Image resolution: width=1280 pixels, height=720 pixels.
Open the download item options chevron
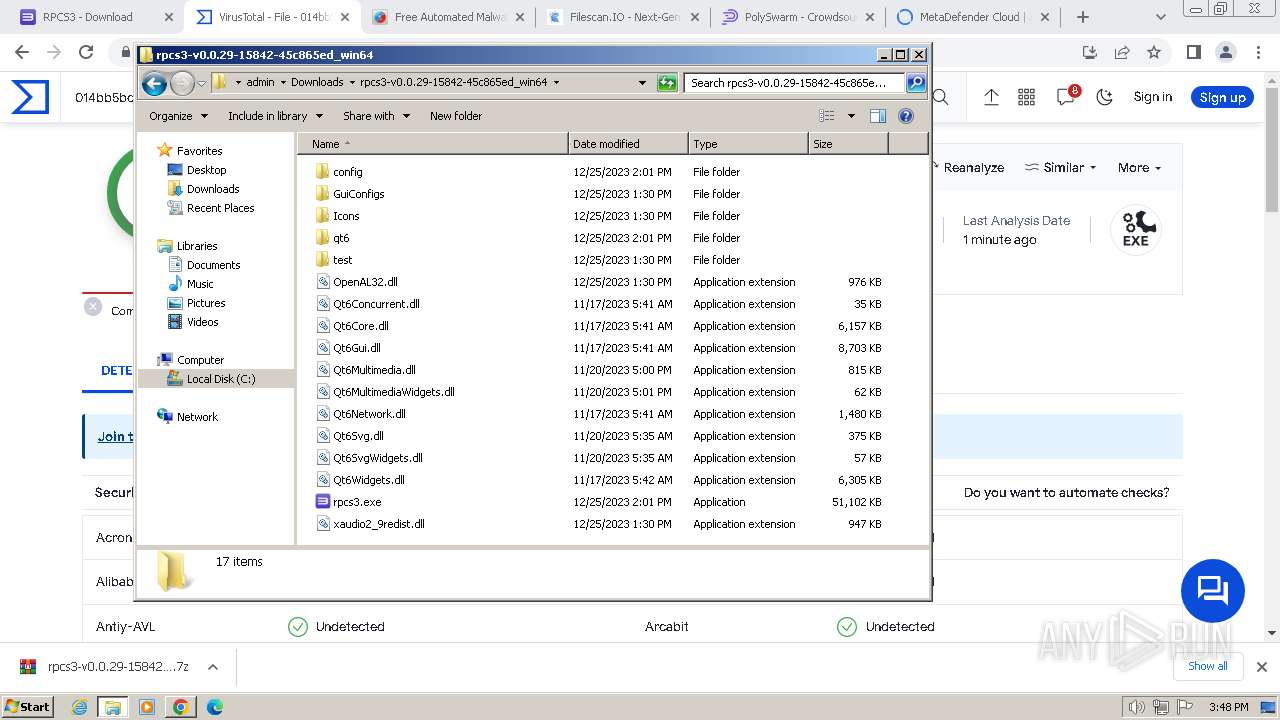click(x=213, y=667)
